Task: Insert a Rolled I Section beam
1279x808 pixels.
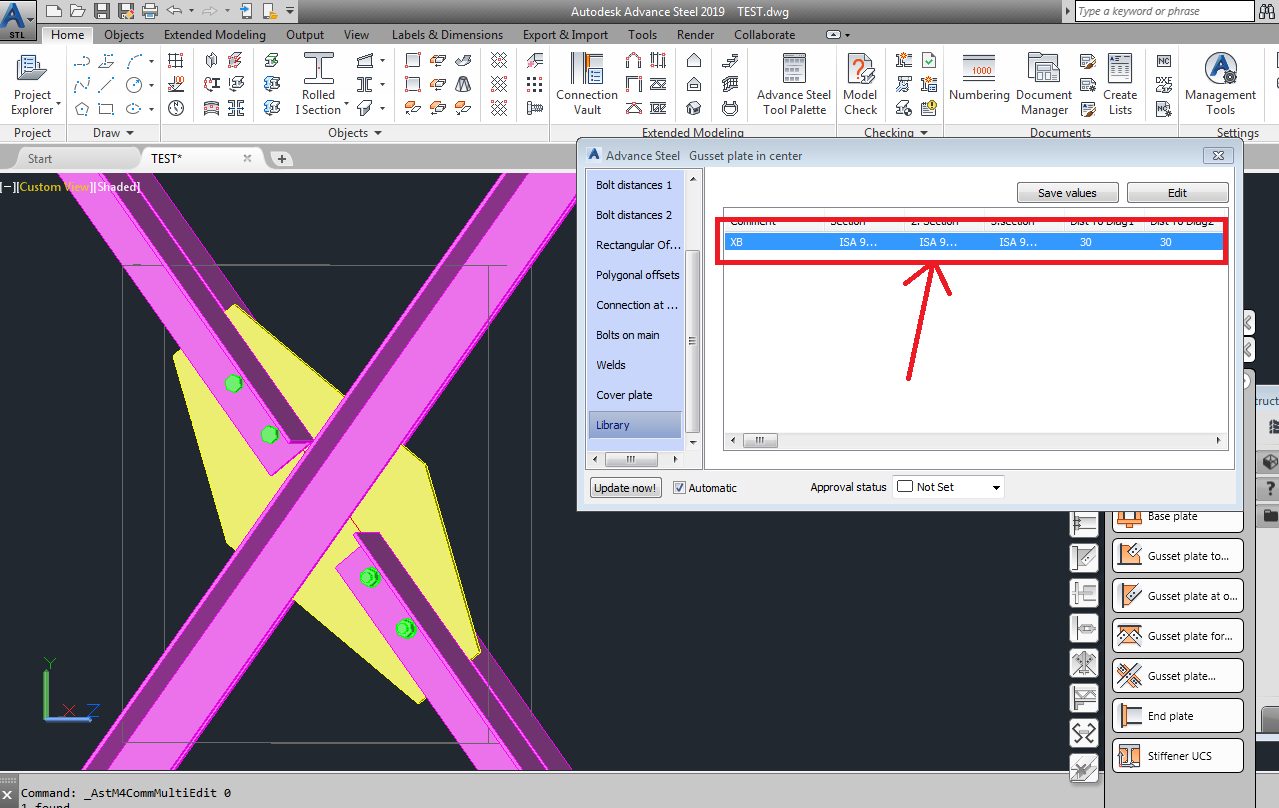Action: pos(319,84)
